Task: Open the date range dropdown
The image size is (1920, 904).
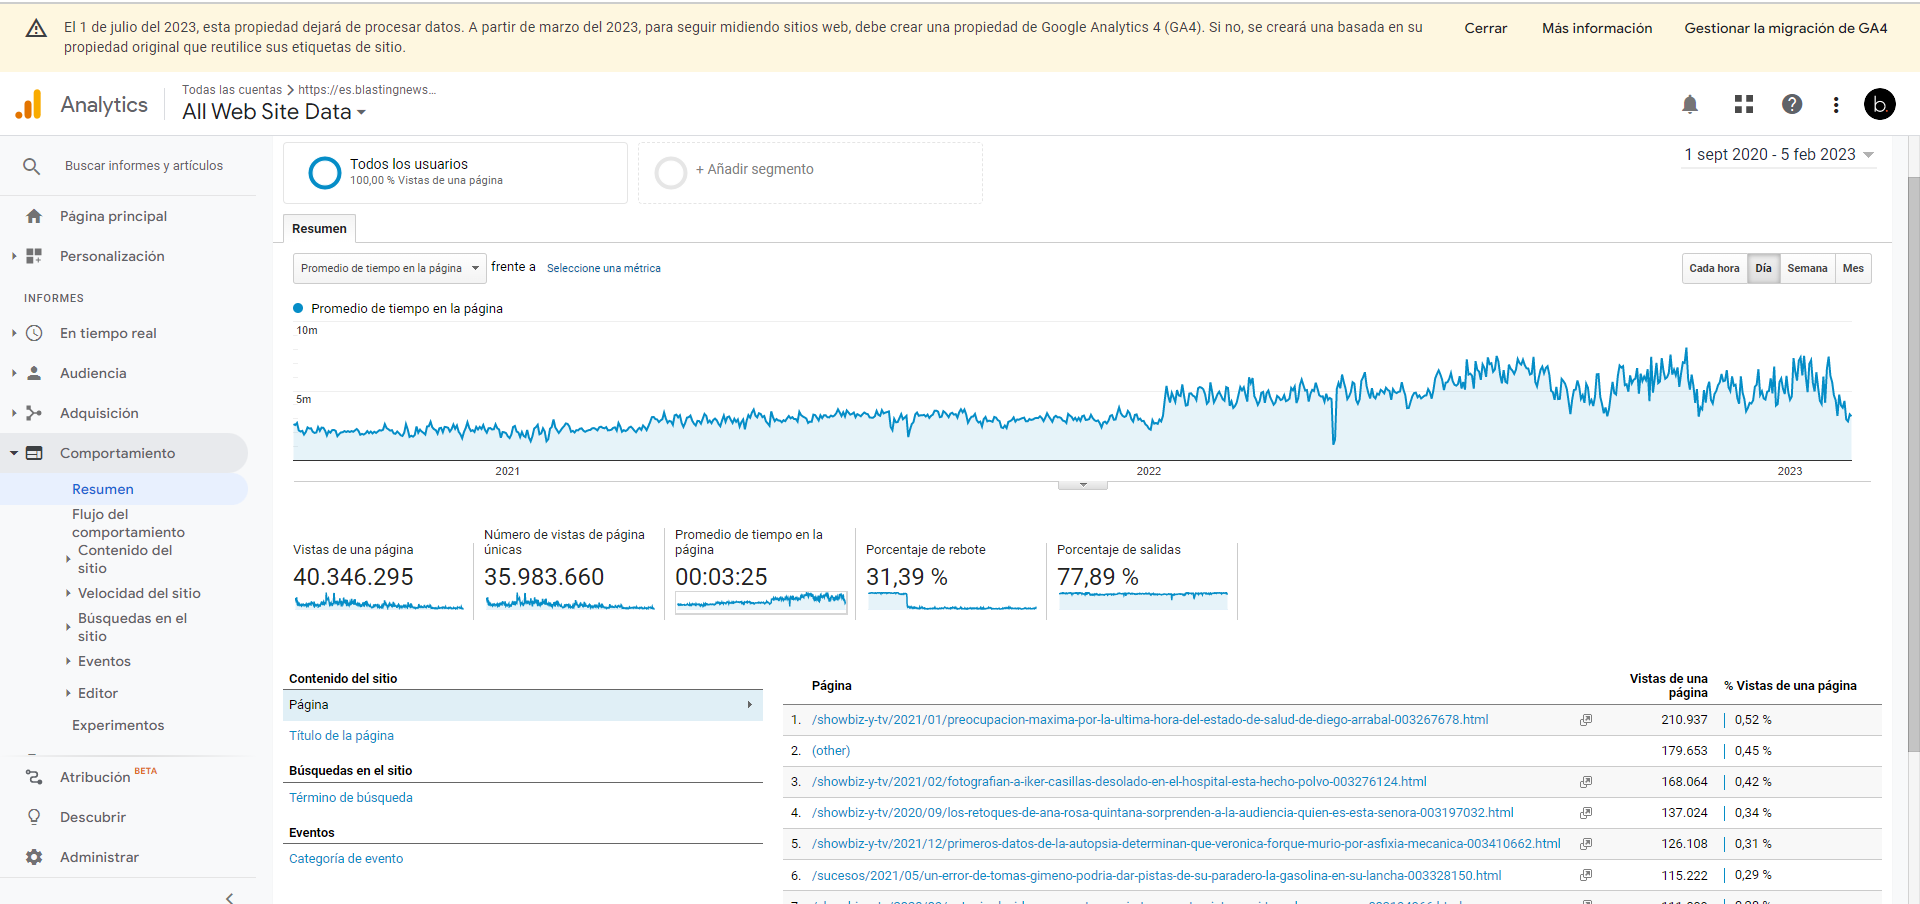Action: point(1778,155)
